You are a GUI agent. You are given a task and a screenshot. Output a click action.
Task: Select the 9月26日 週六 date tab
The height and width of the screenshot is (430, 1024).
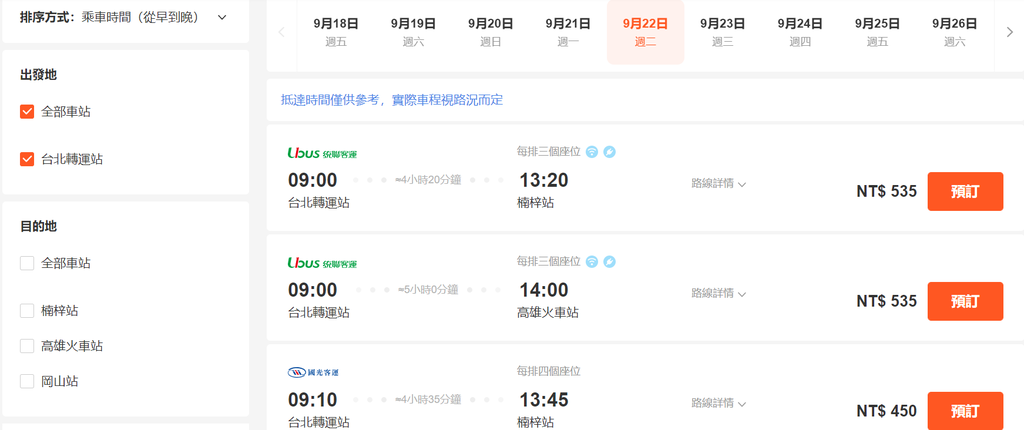coord(955,33)
